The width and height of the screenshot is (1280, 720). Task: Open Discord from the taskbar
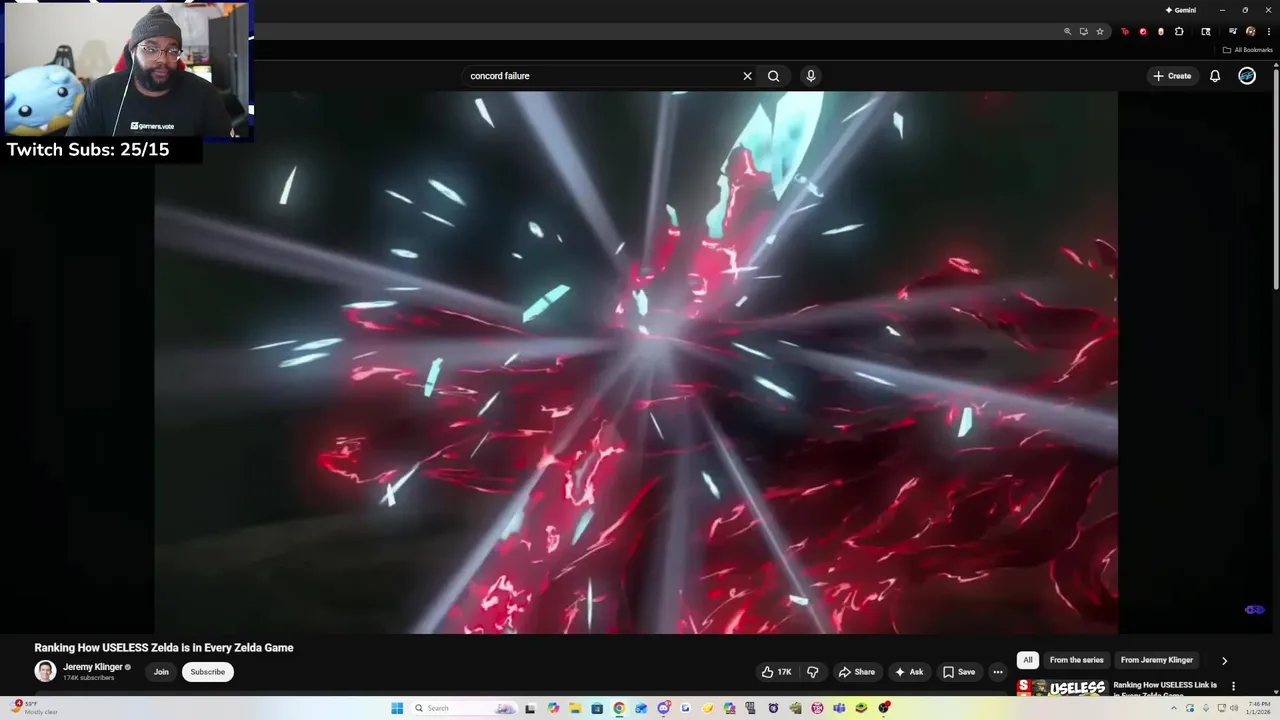663,708
